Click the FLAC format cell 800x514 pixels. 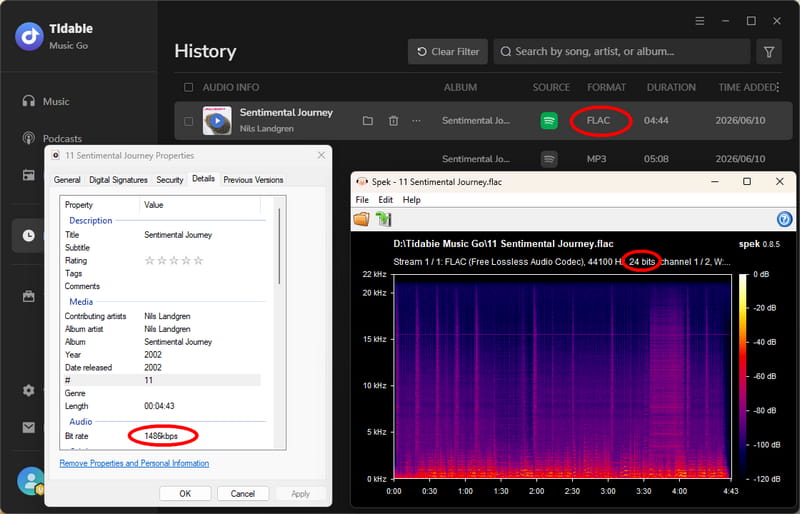point(598,120)
